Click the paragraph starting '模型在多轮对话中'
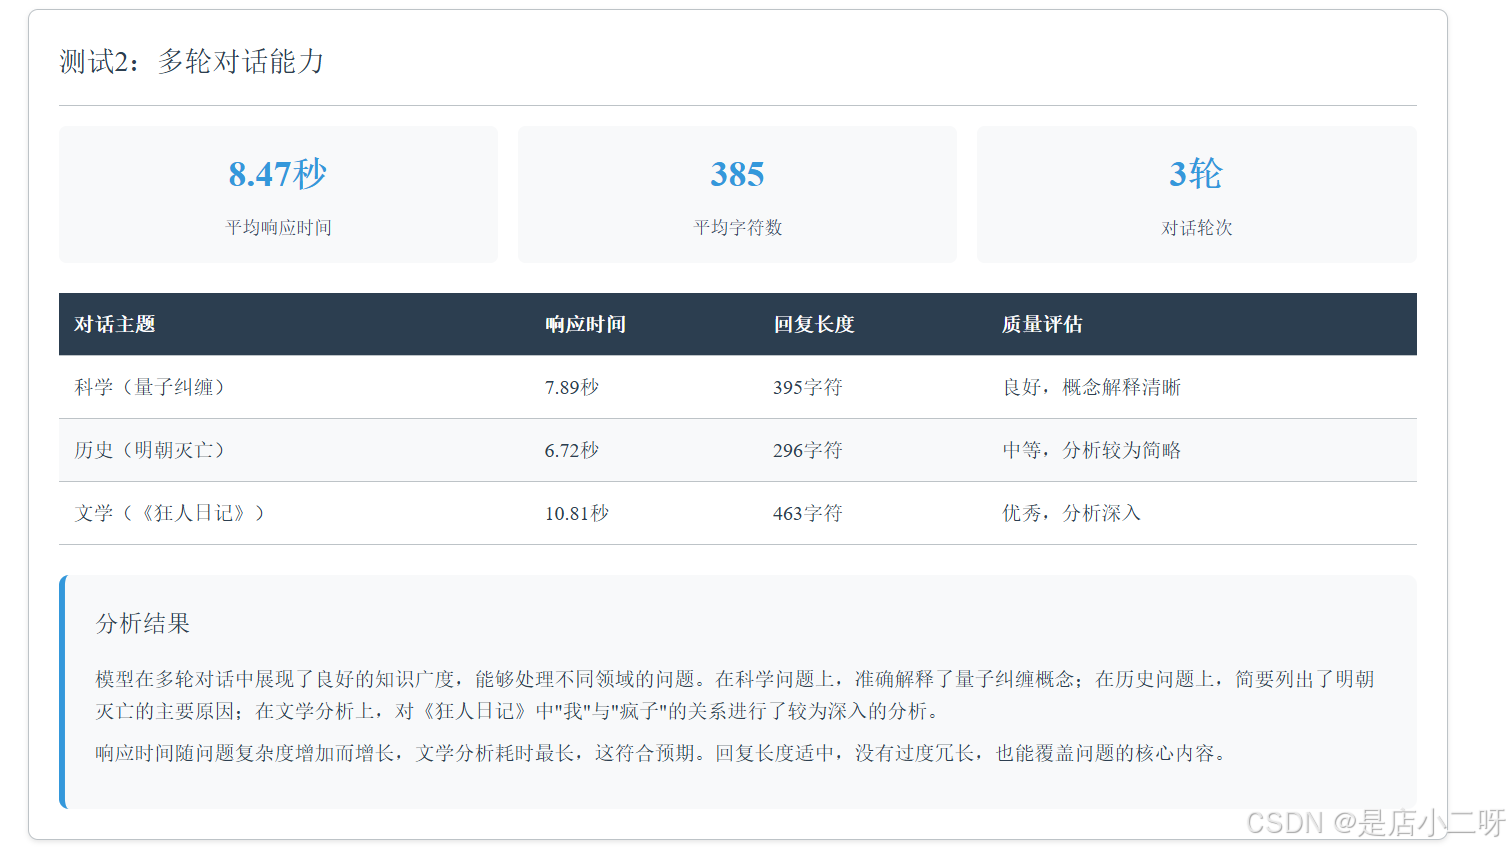 (x=735, y=695)
